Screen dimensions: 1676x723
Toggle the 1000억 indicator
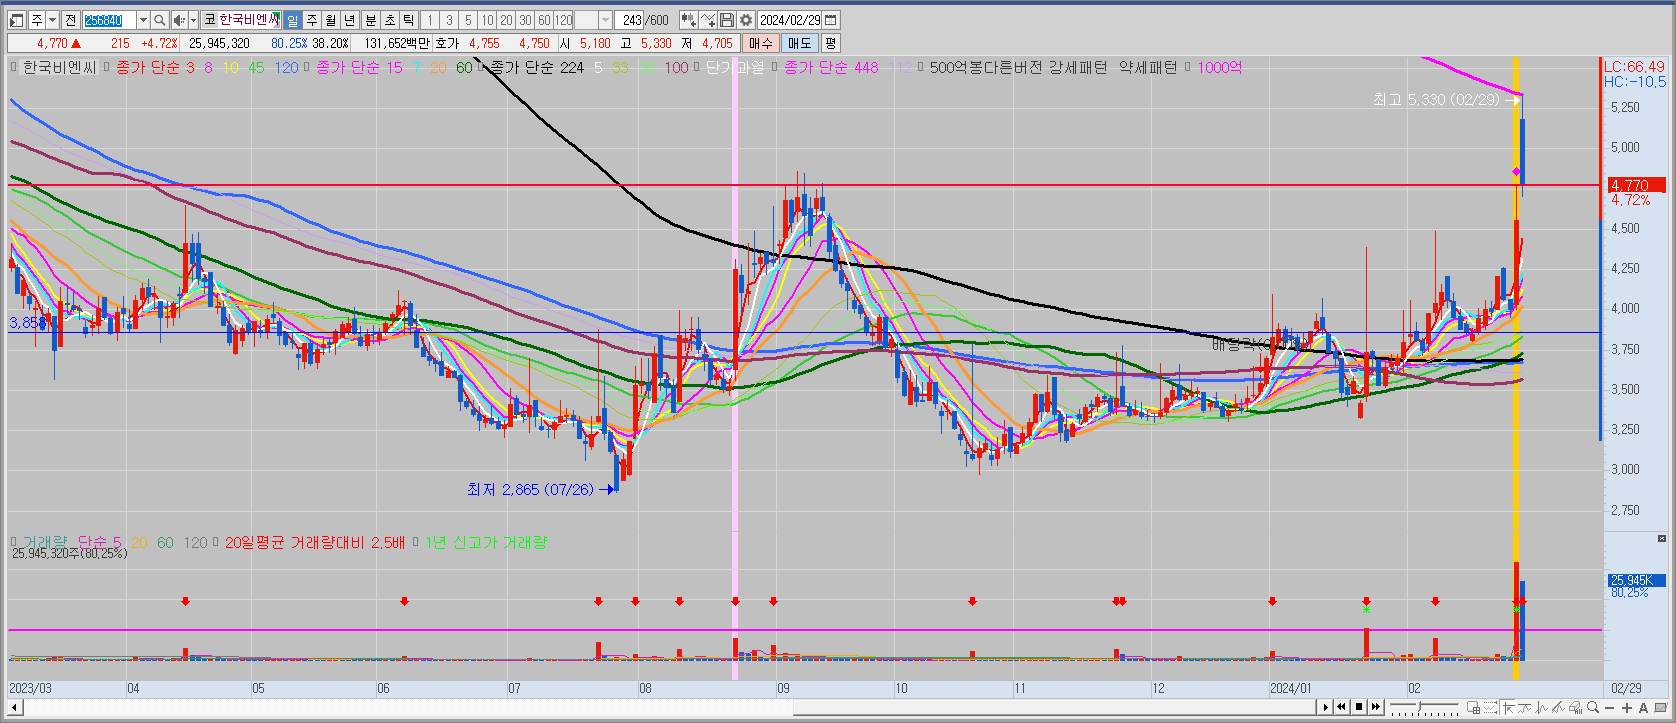coord(1188,67)
